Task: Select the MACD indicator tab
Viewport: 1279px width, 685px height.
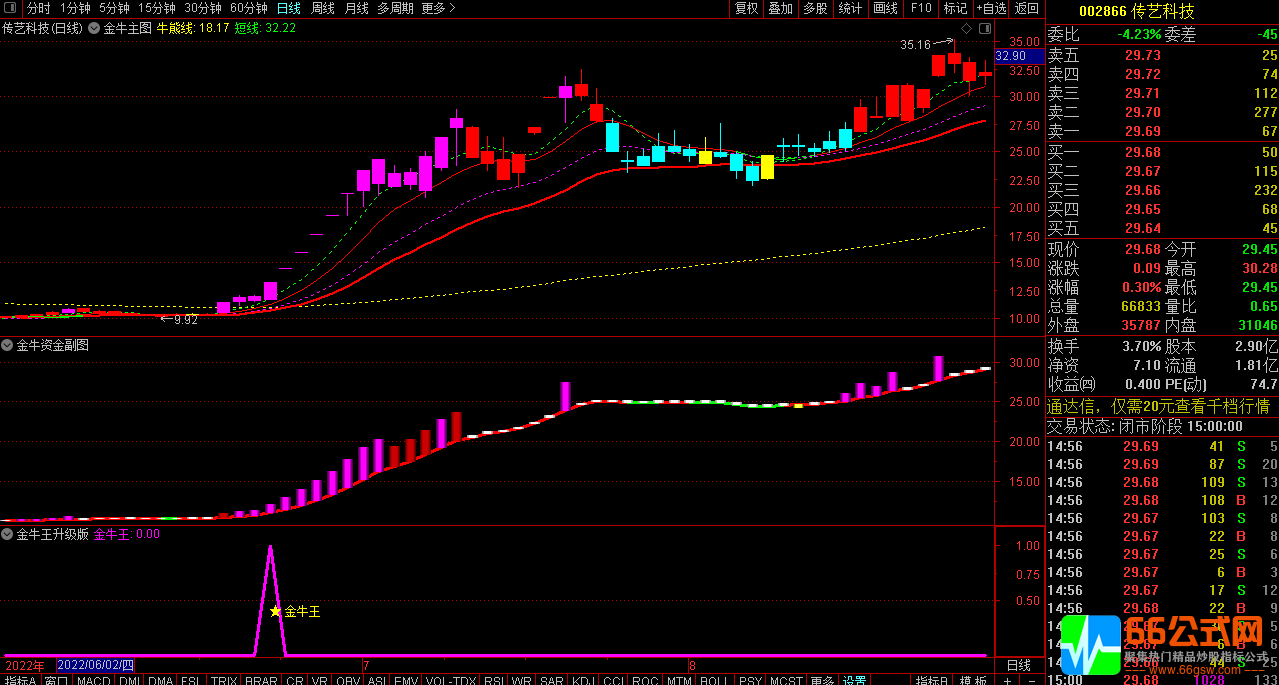Action: point(94,680)
